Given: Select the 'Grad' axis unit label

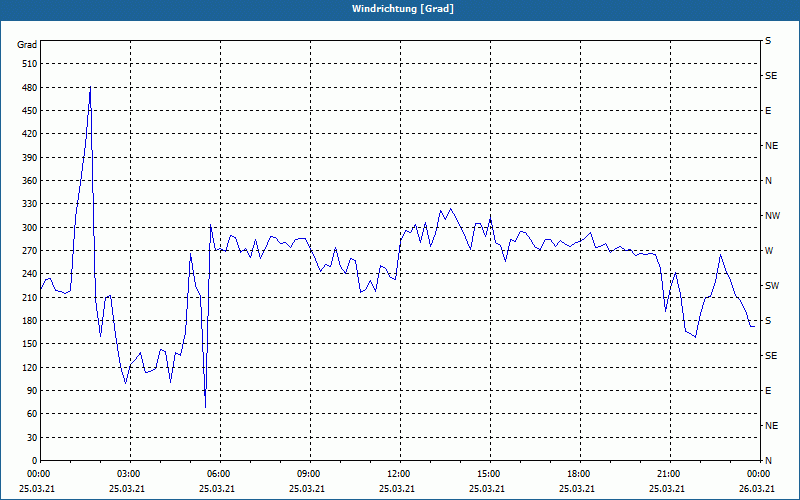Looking at the screenshot, I should (x=27, y=45).
